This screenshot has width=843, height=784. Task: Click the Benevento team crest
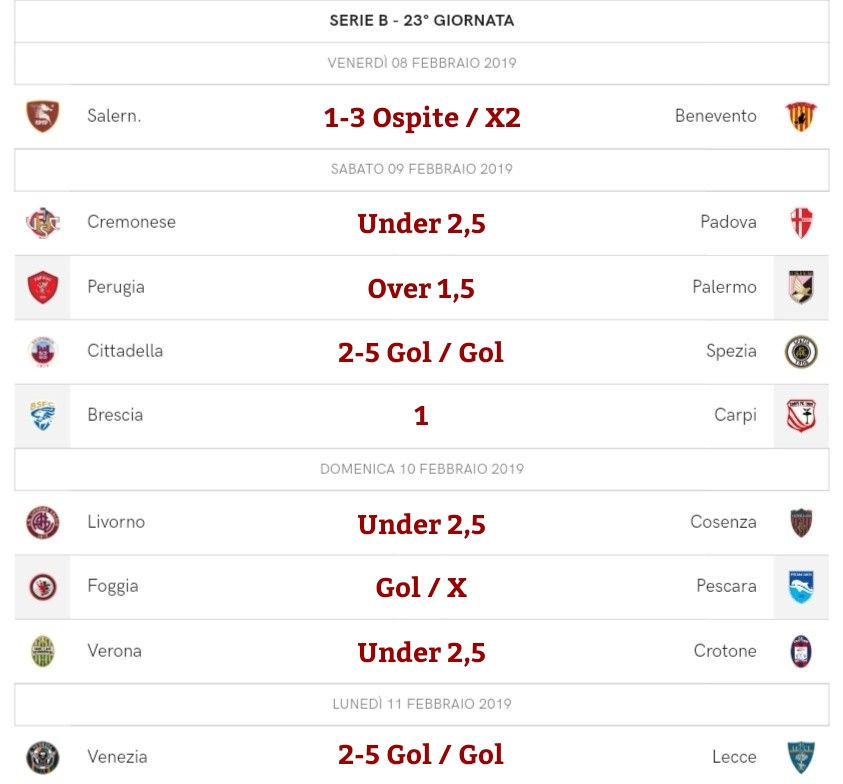(x=801, y=116)
